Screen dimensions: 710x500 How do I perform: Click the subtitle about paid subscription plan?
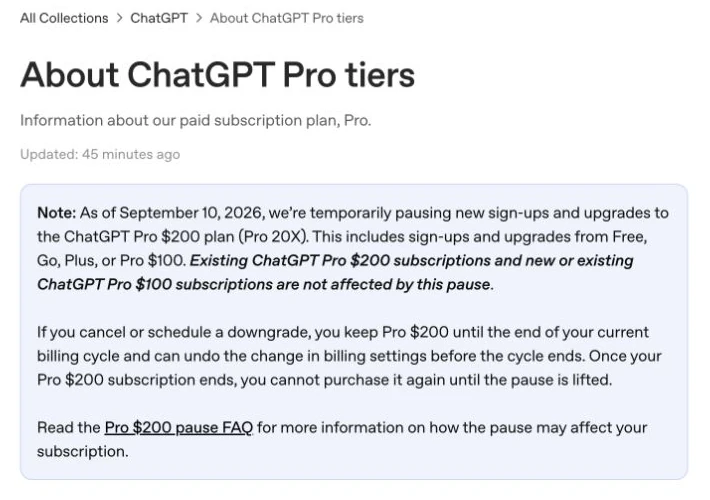coord(196,120)
